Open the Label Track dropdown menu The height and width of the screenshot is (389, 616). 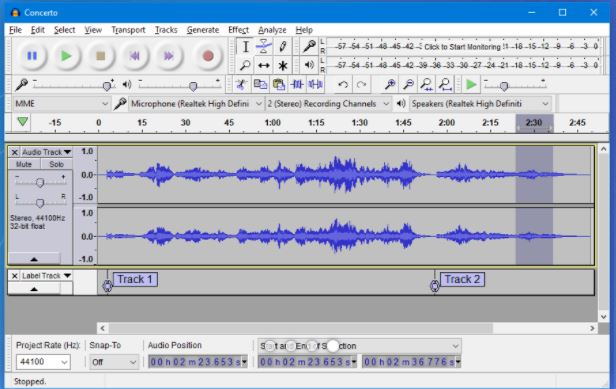pyautogui.click(x=46, y=276)
